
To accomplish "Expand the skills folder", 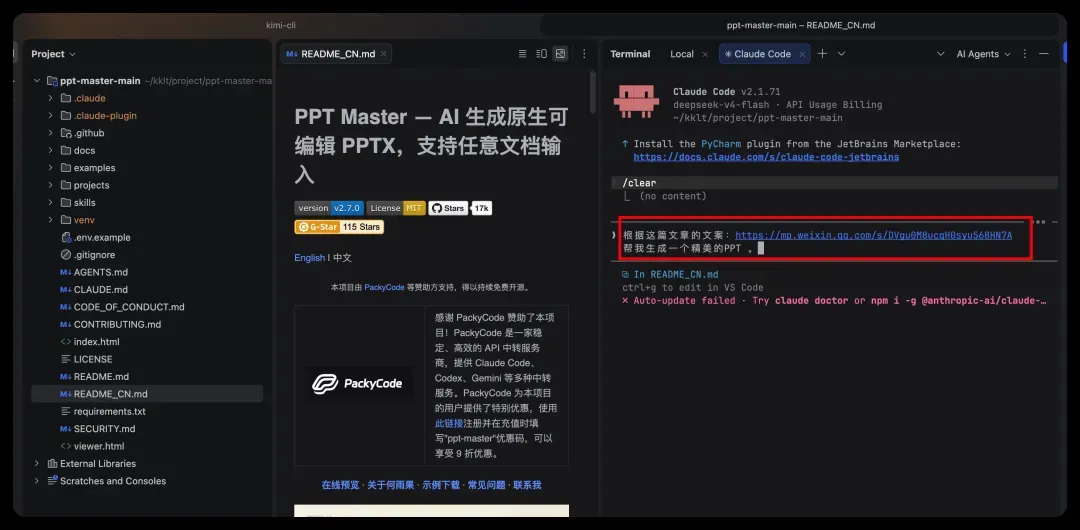I will 50,203.
